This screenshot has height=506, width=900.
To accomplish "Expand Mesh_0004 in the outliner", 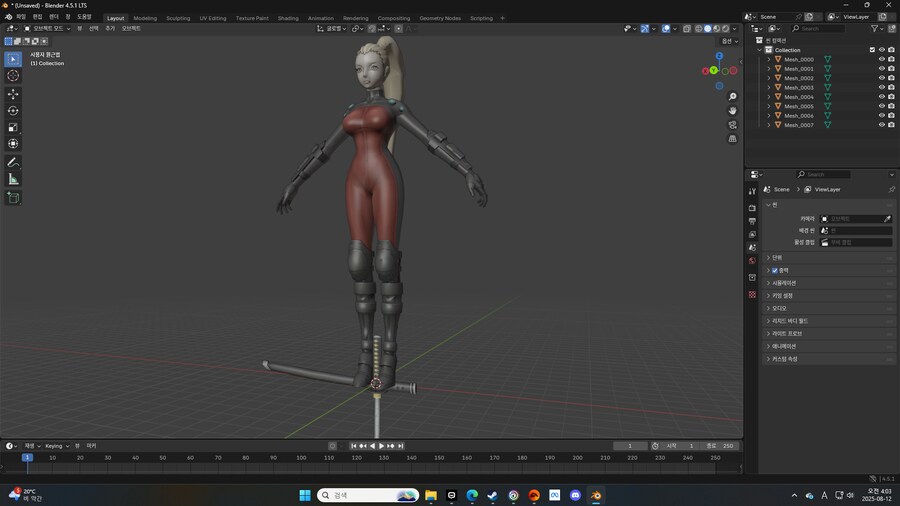I will click(769, 96).
